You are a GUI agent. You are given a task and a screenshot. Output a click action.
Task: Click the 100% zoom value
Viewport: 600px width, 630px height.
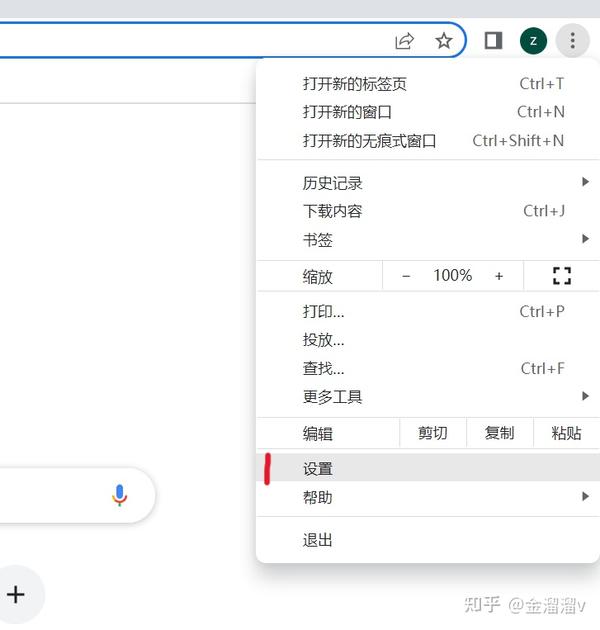pos(453,276)
